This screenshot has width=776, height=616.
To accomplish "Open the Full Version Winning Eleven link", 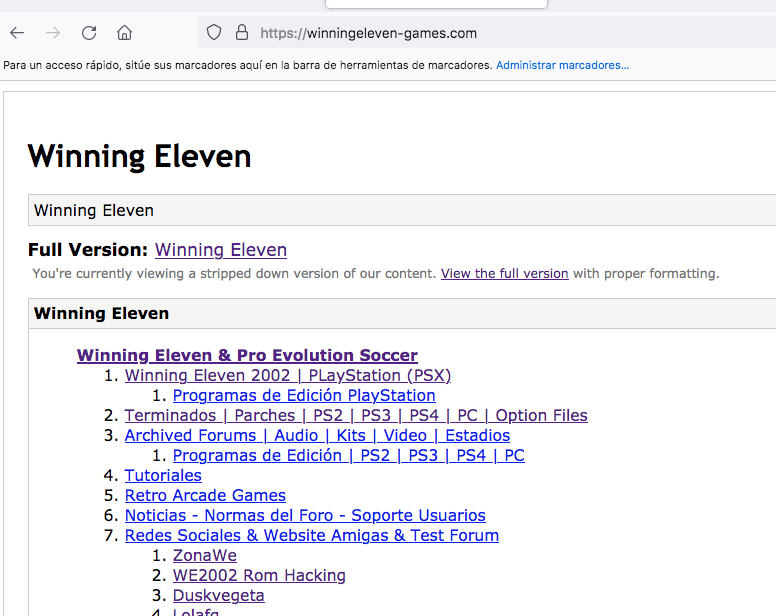I will tap(221, 250).
